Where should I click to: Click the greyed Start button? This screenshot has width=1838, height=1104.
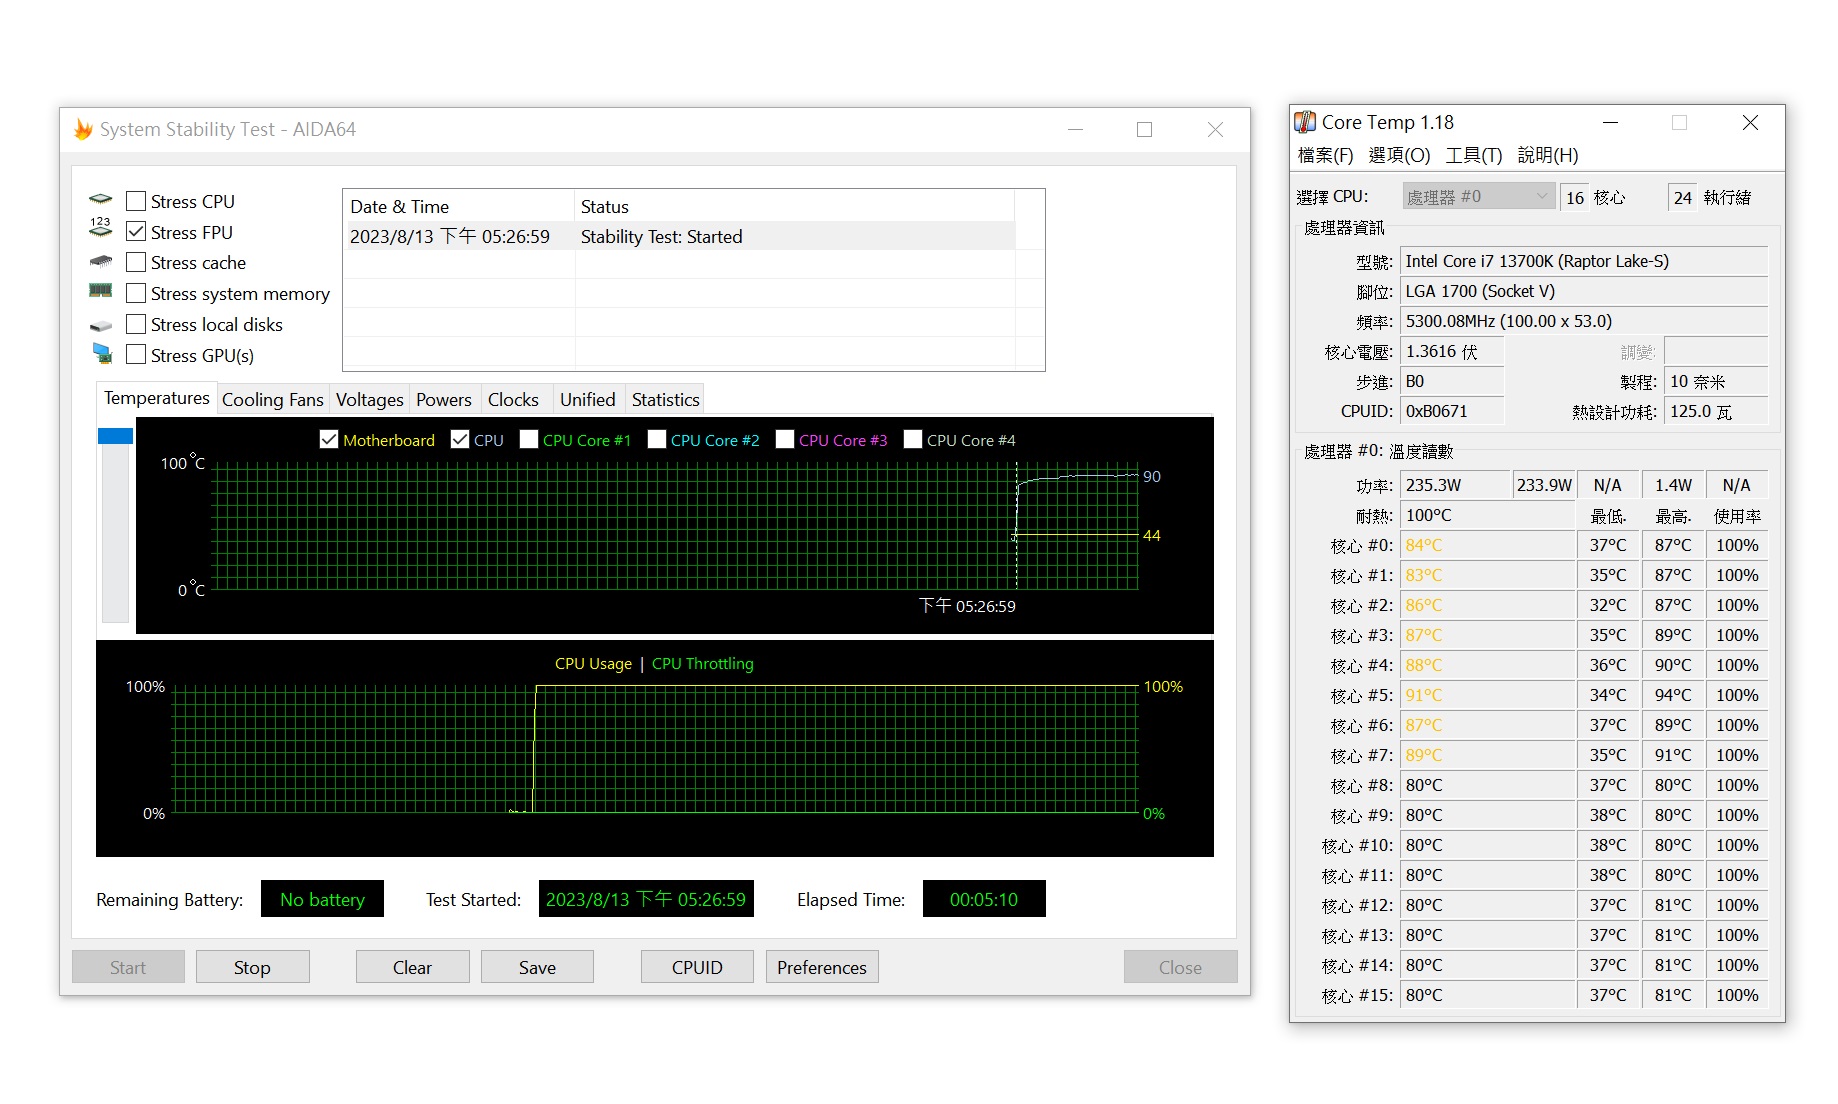(128, 967)
